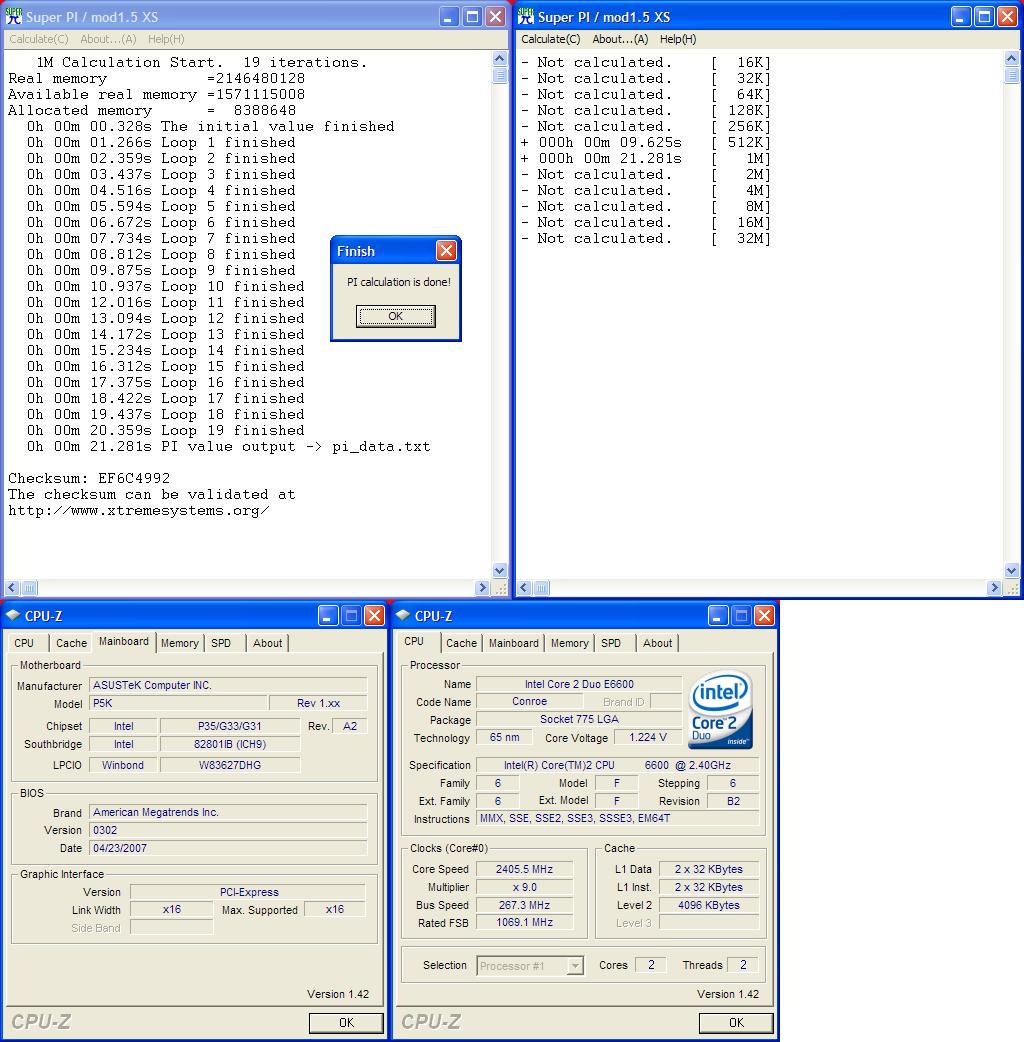
Task: Click vertical scrollbar thumb in left Super PI window
Action: pyautogui.click(x=500, y=75)
